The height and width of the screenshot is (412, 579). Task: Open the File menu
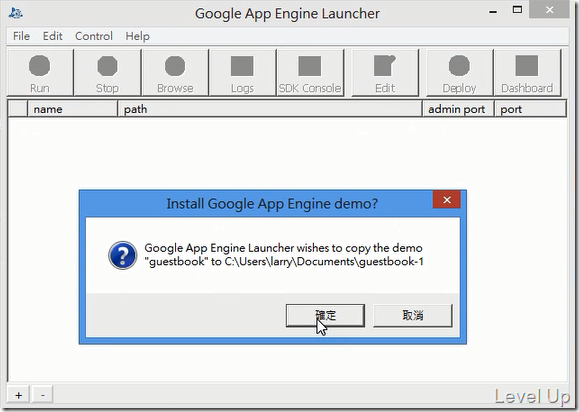[21, 36]
